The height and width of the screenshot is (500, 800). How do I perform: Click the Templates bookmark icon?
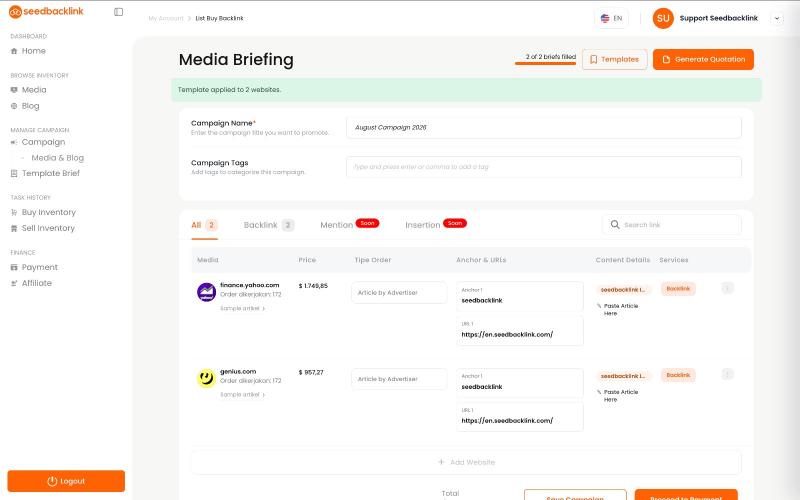click(x=593, y=60)
